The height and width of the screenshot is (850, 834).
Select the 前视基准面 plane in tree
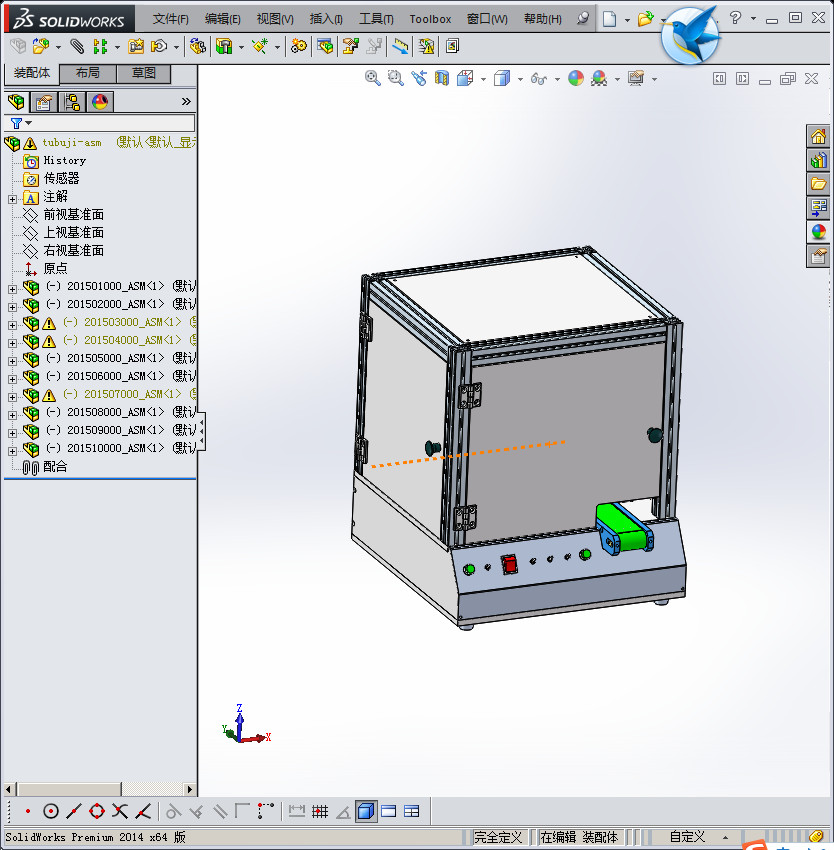[x=73, y=215]
